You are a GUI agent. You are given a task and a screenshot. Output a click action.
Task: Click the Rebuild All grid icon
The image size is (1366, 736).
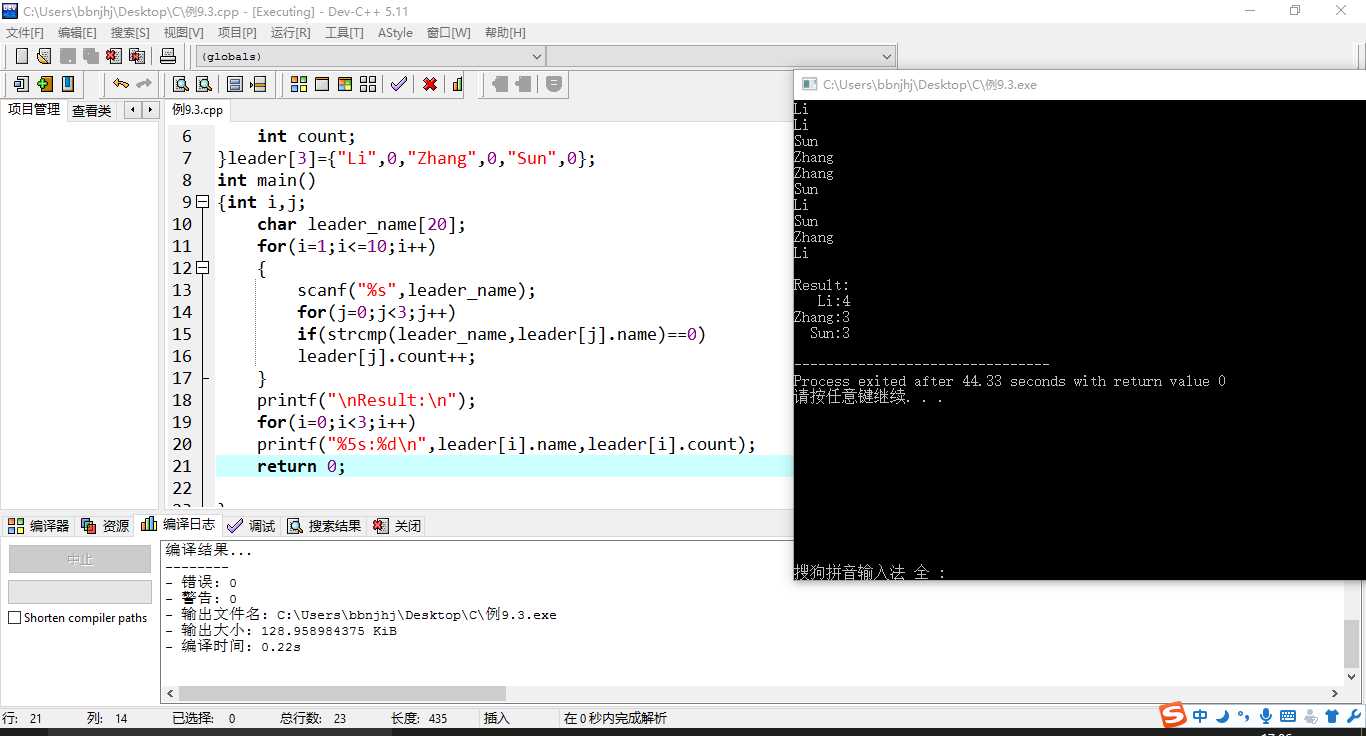pos(368,84)
